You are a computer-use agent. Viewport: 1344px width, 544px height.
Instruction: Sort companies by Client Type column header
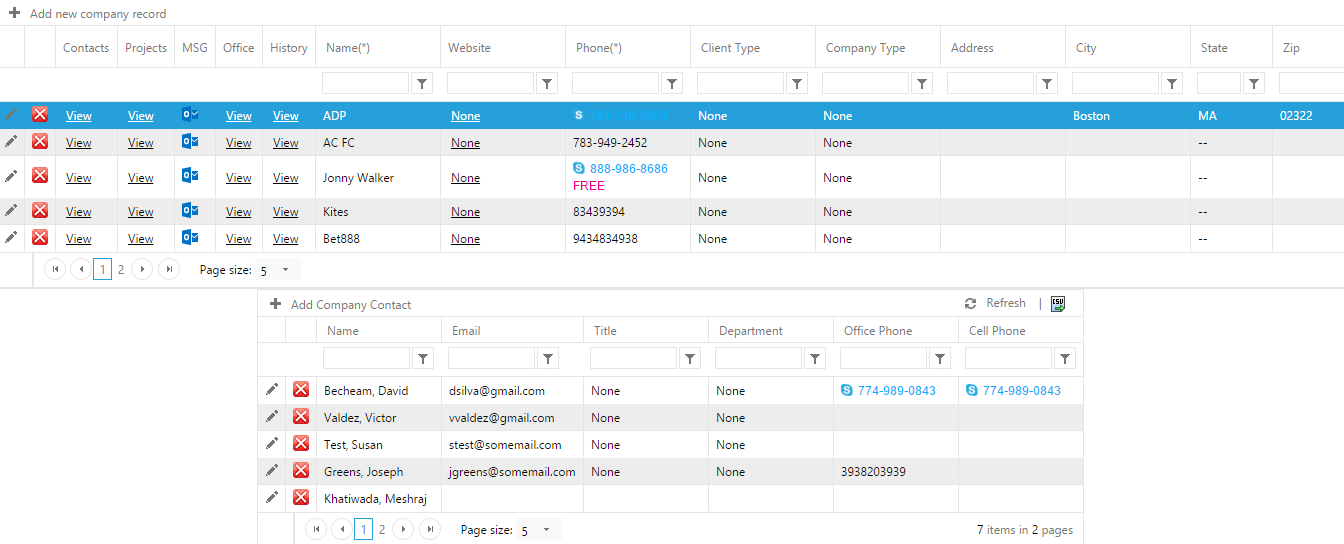click(731, 48)
